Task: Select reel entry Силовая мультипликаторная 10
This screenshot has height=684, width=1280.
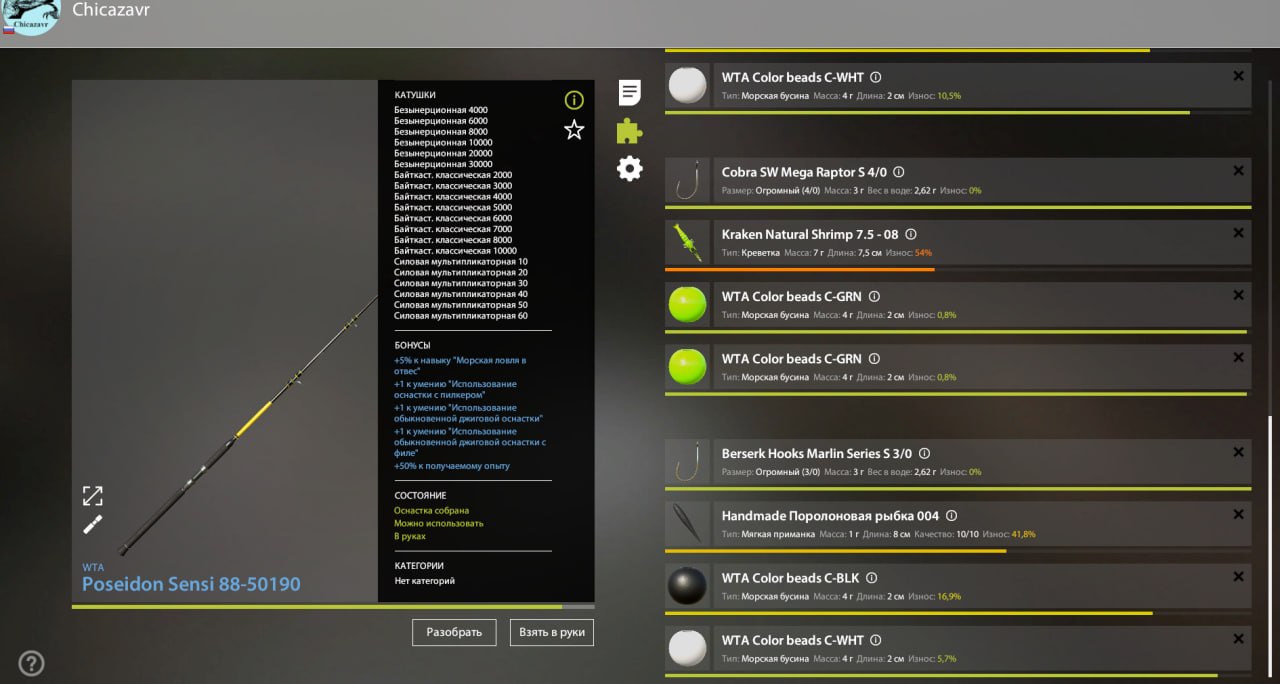Action: pyautogui.click(x=461, y=262)
